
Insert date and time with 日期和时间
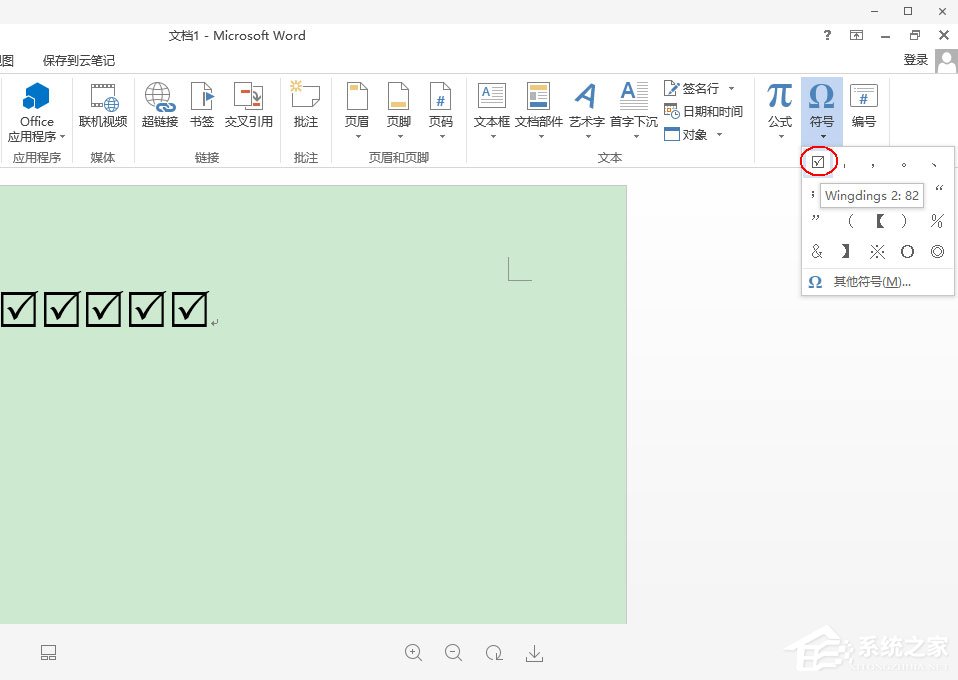coord(707,111)
